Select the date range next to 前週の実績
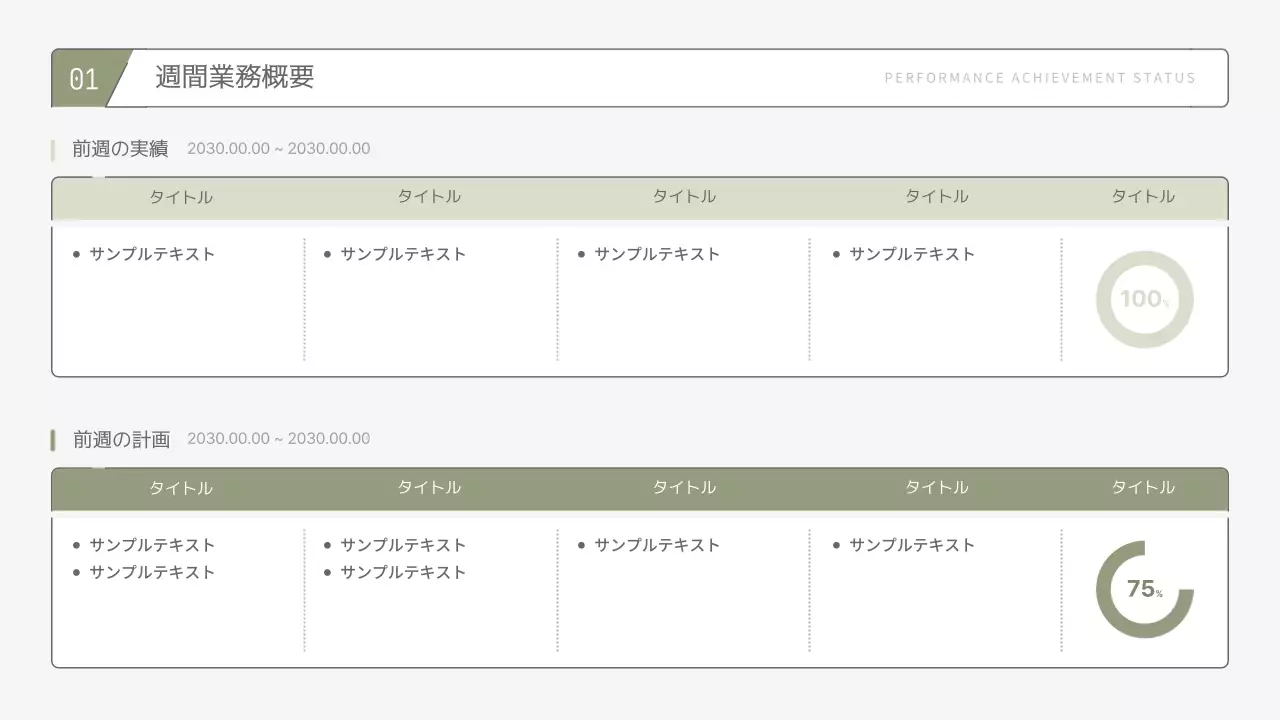 coord(279,148)
